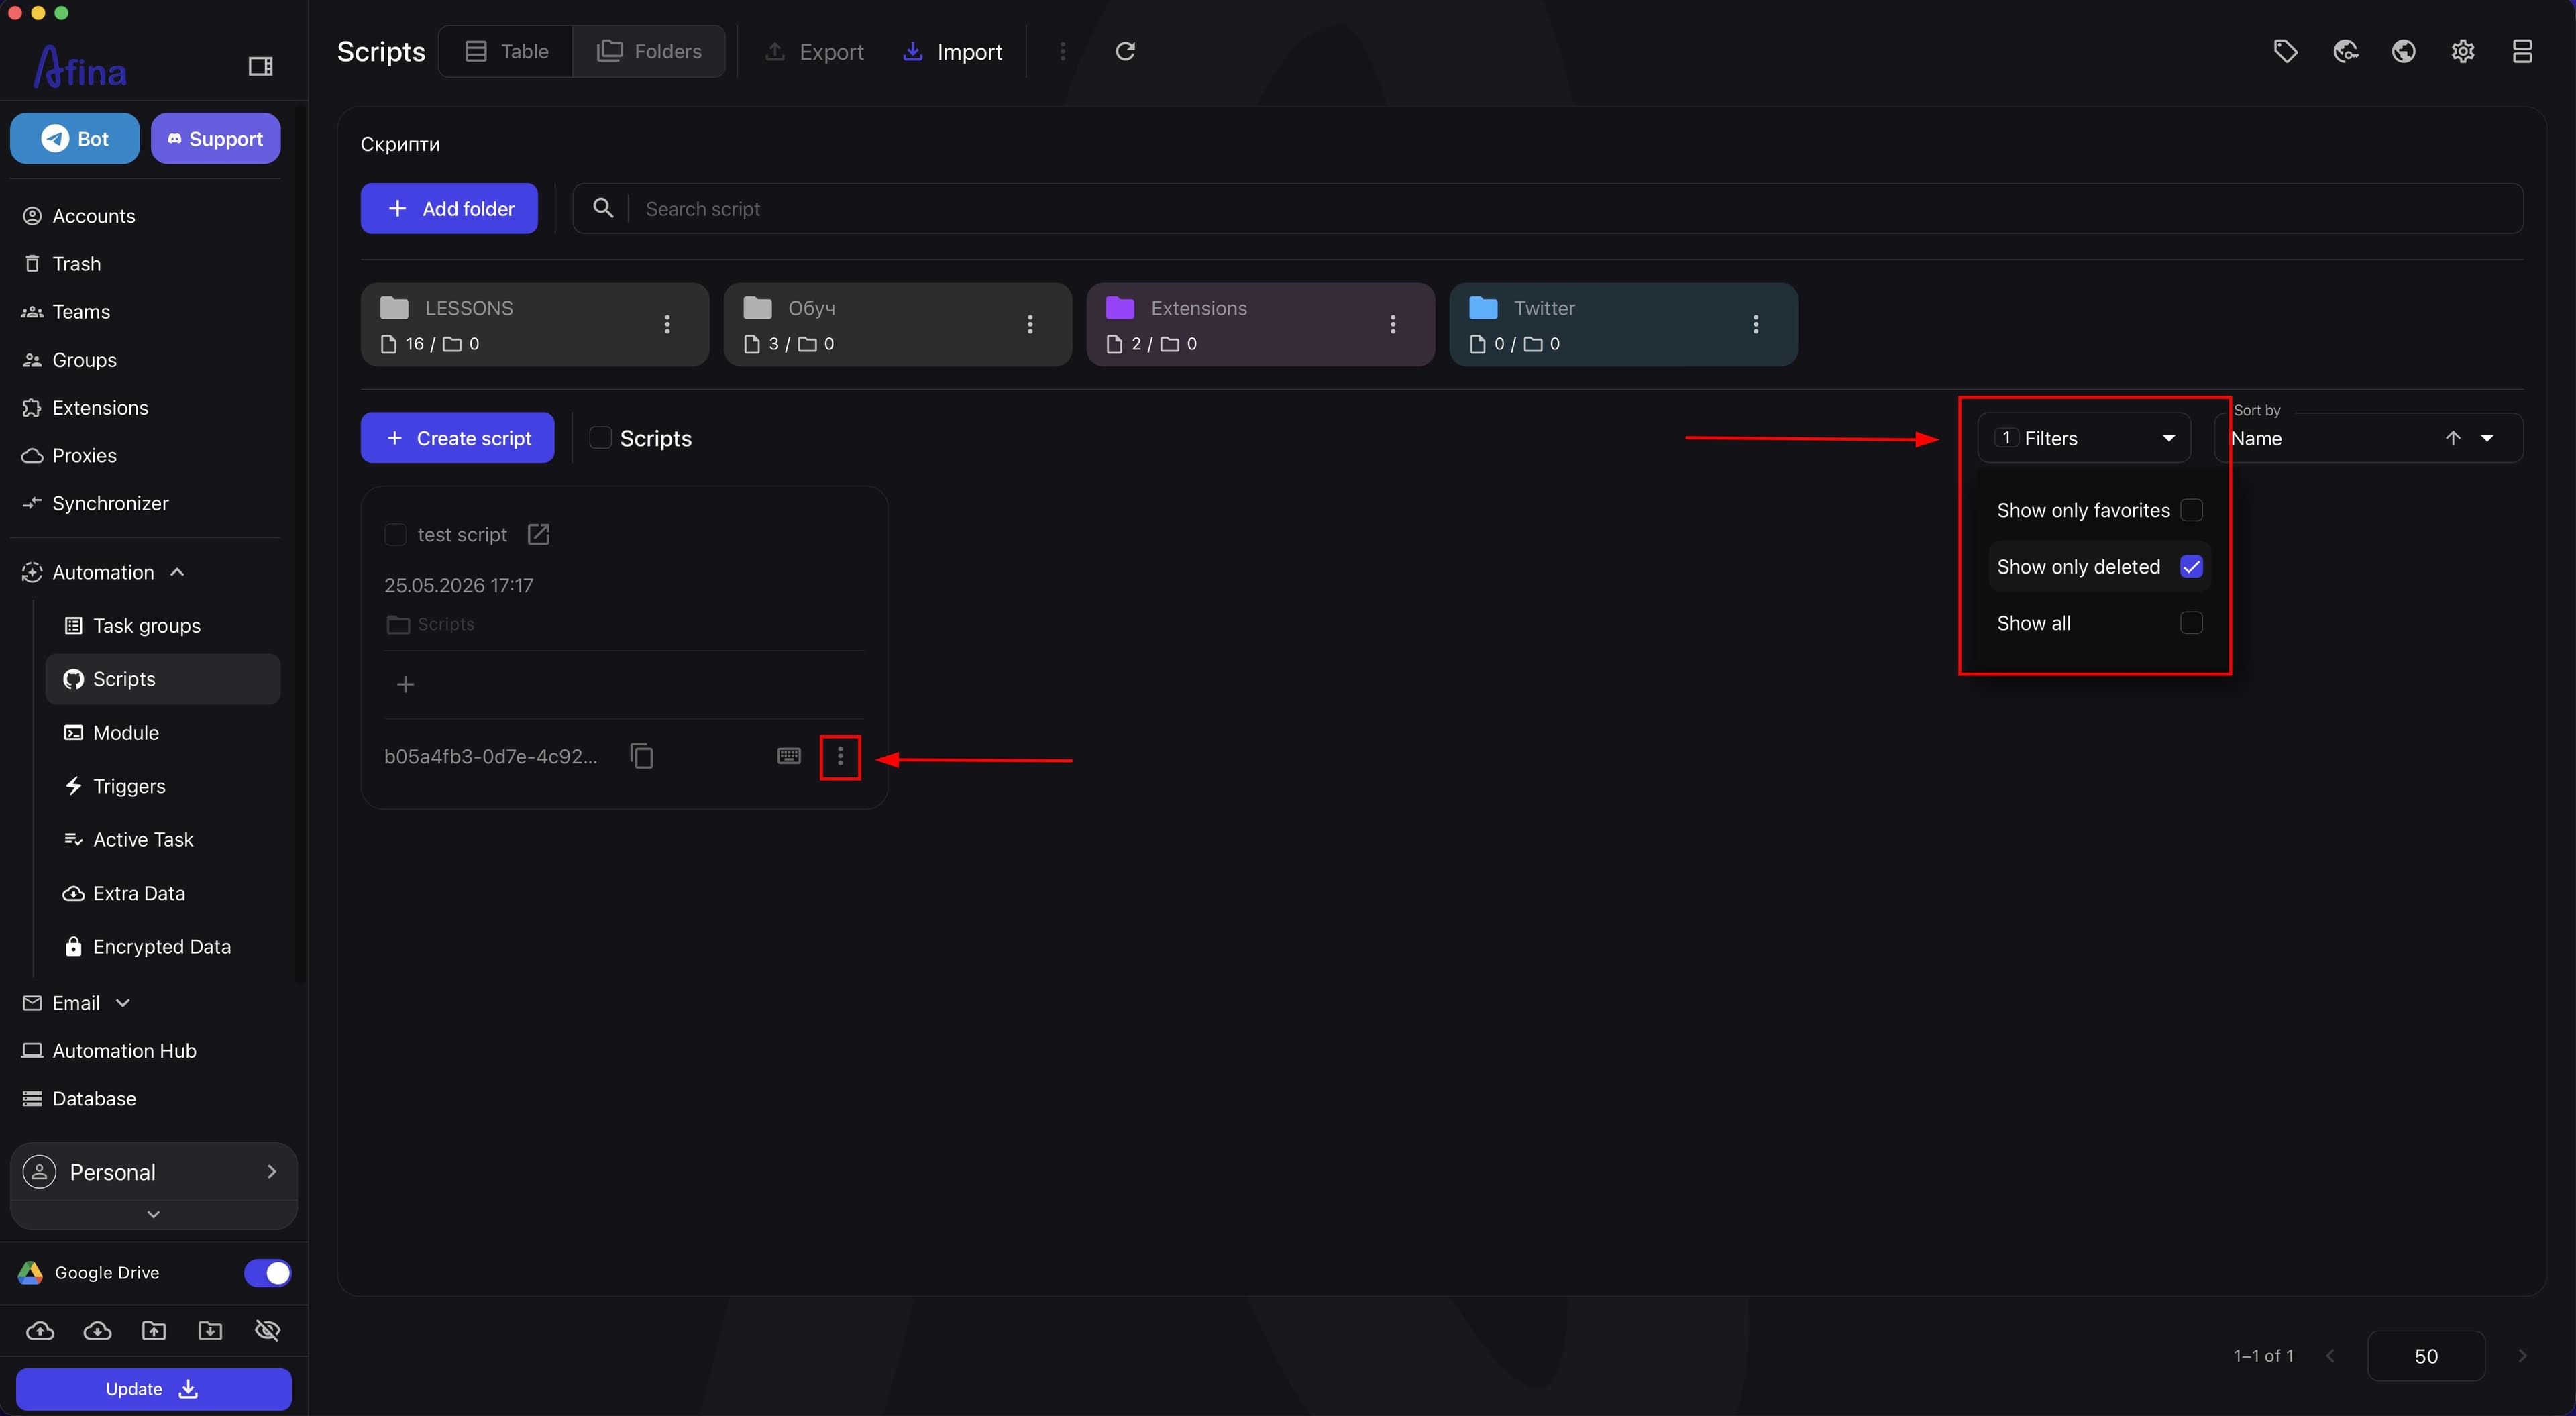The image size is (2576, 1416).
Task: Click the cloud upload icon
Action: tap(40, 1330)
